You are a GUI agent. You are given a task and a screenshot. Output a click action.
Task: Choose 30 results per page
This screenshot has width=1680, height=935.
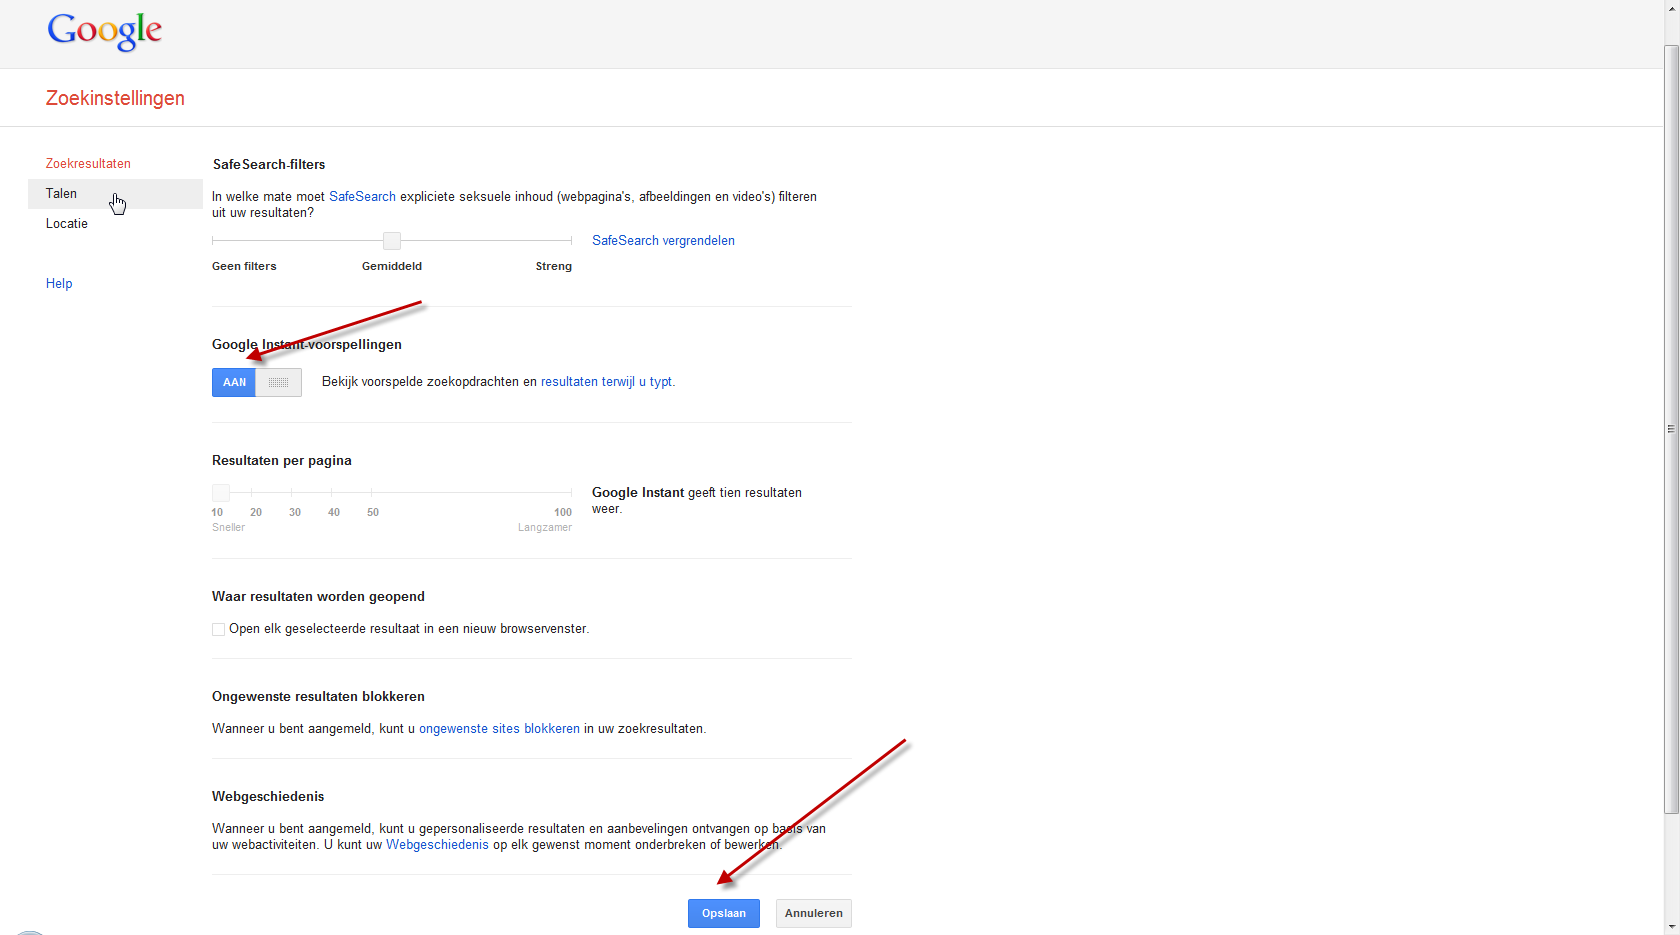[x=295, y=512]
